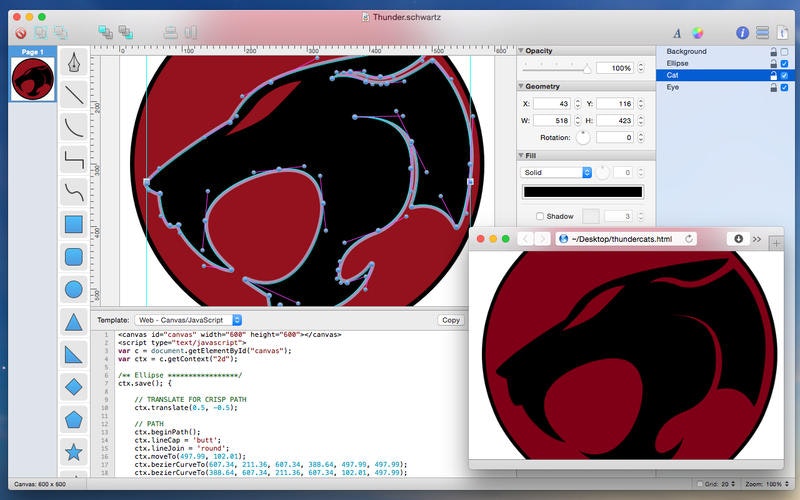Screen dimensions: 800x500
Task: Select the S-curve Bezier tool
Action: point(74,192)
